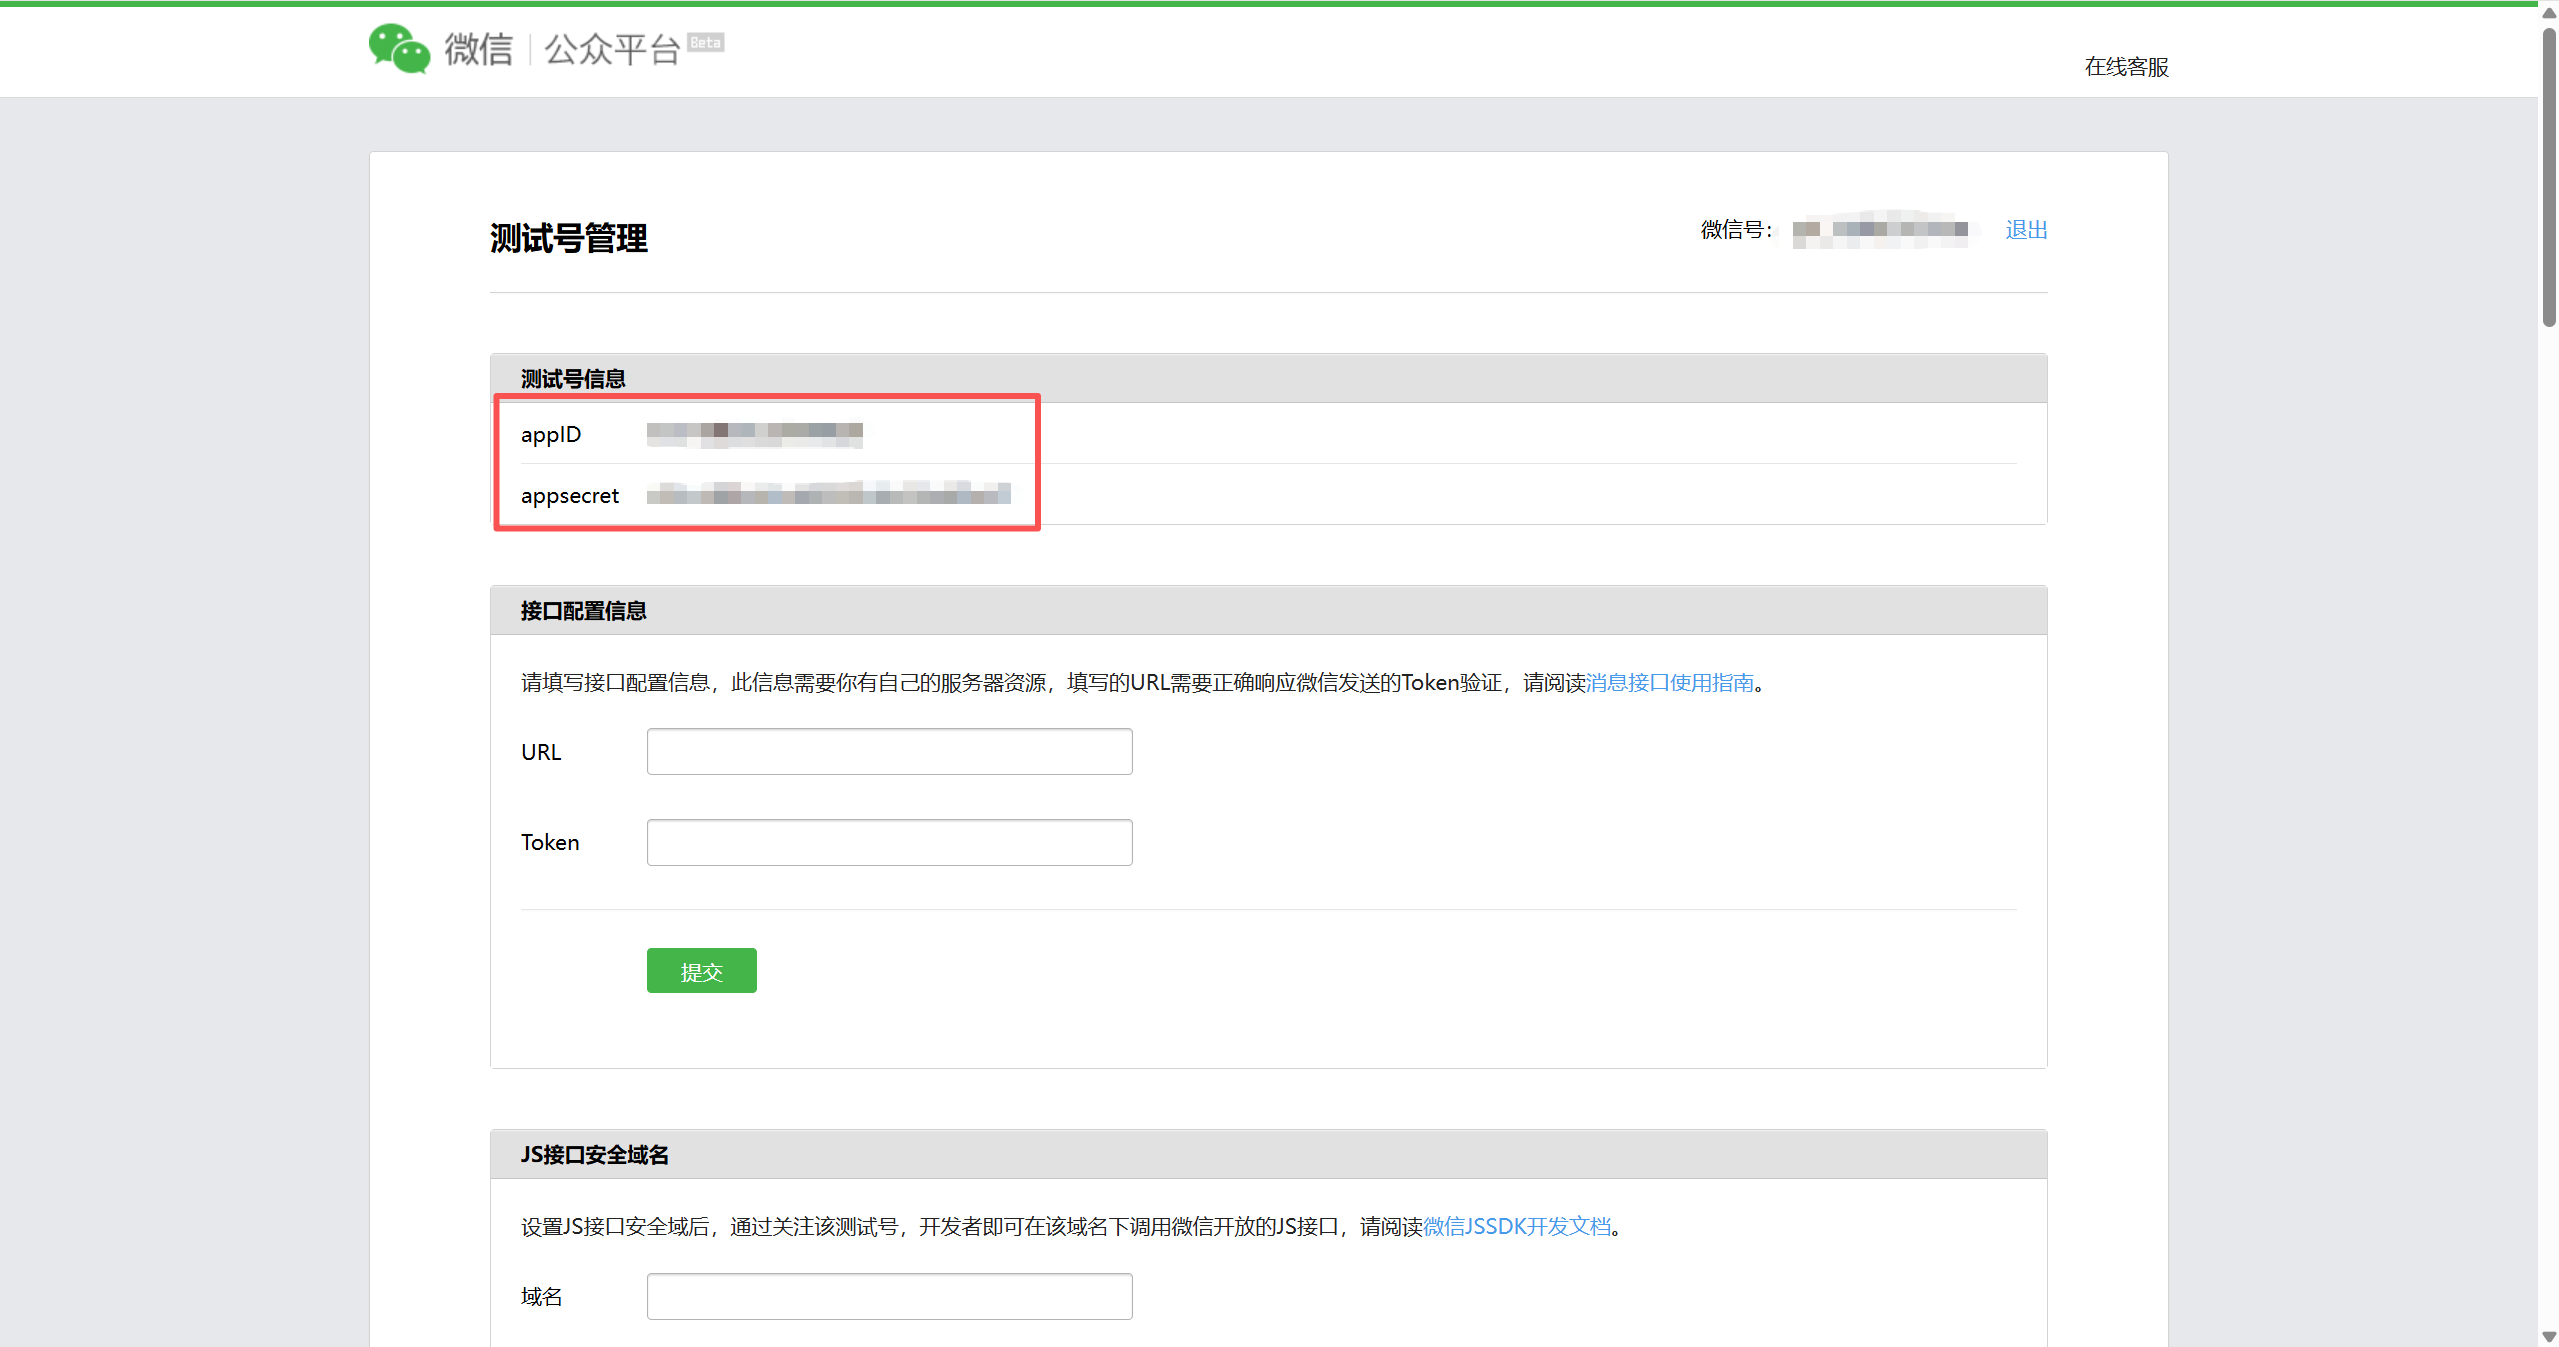Click the blurred 微信号 account value
The height and width of the screenshot is (1347, 2559).
point(1880,230)
